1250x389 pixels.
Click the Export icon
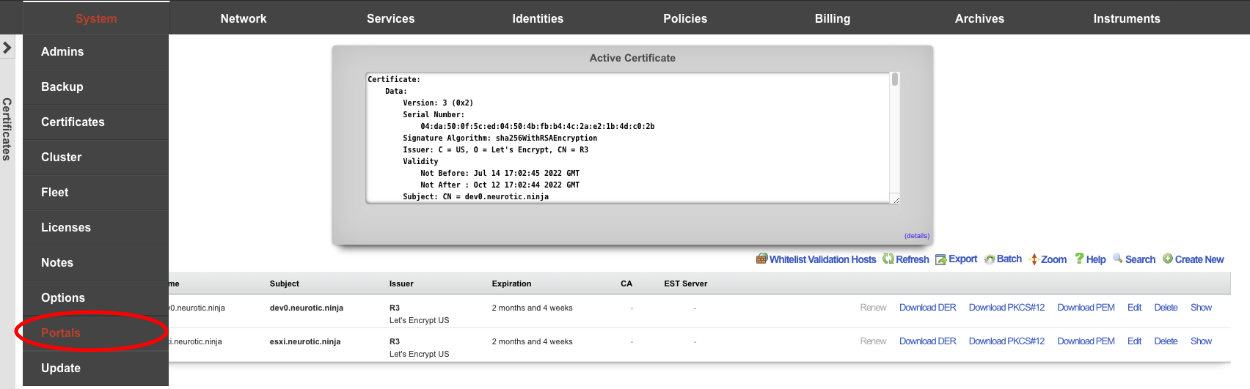click(x=940, y=259)
